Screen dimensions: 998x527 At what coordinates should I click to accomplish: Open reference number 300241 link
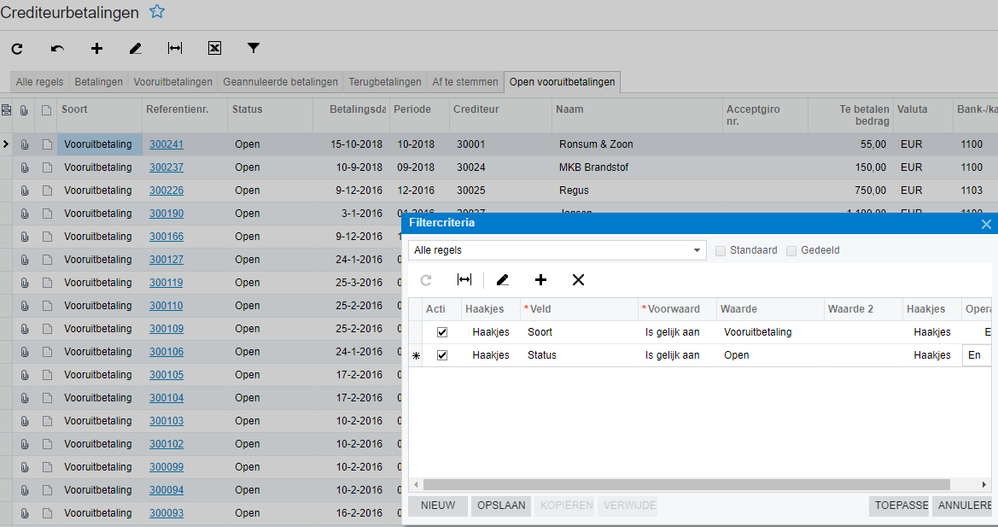(x=166, y=144)
